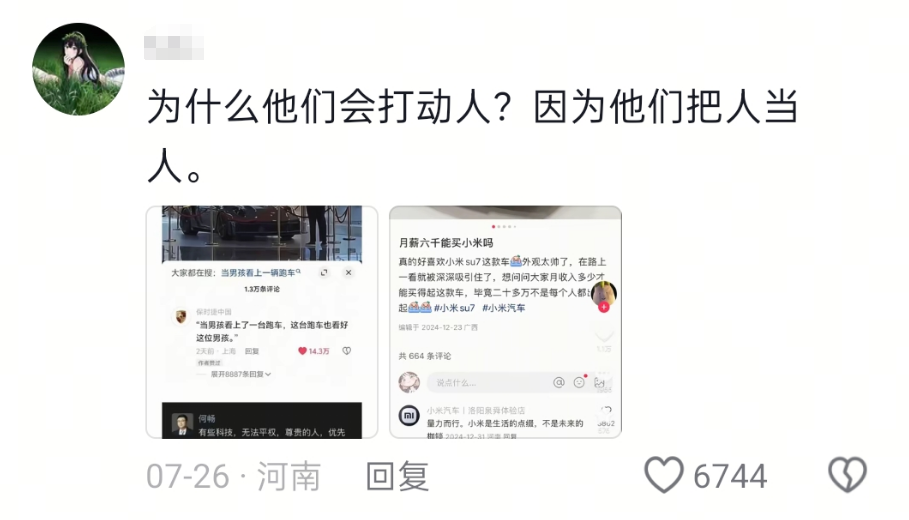Dislike the comment via broken heart icon
The image size is (909, 520).
[x=847, y=475]
